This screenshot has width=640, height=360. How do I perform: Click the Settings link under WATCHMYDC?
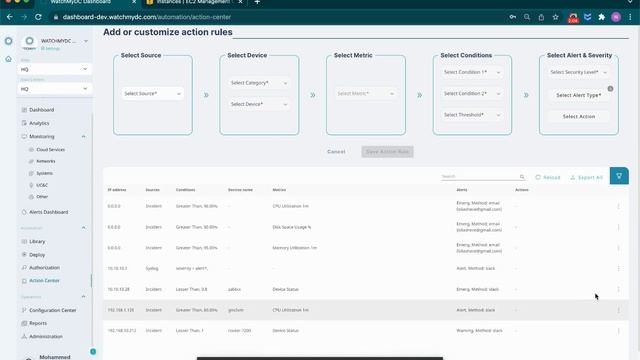click(51, 49)
